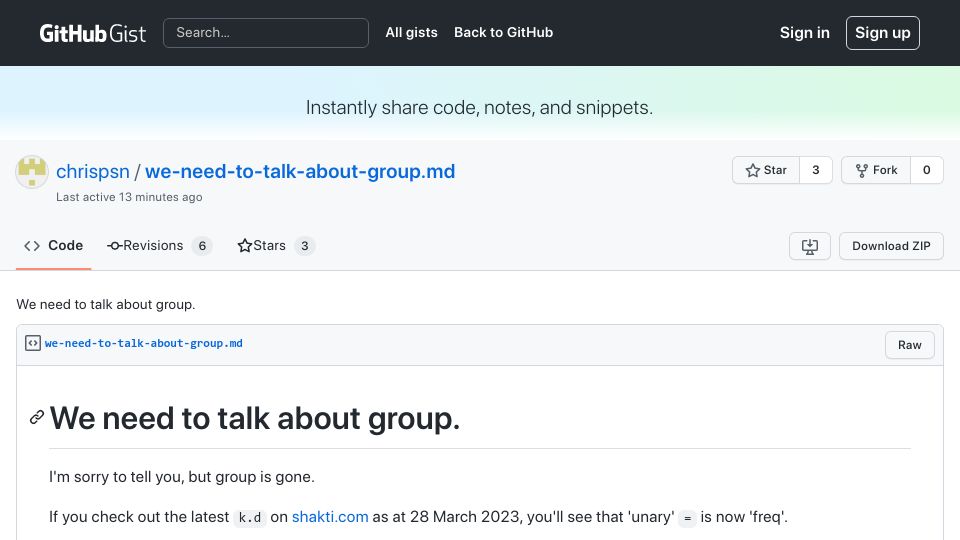
Task: Click the open-in-desktop download icon
Action: [809, 246]
